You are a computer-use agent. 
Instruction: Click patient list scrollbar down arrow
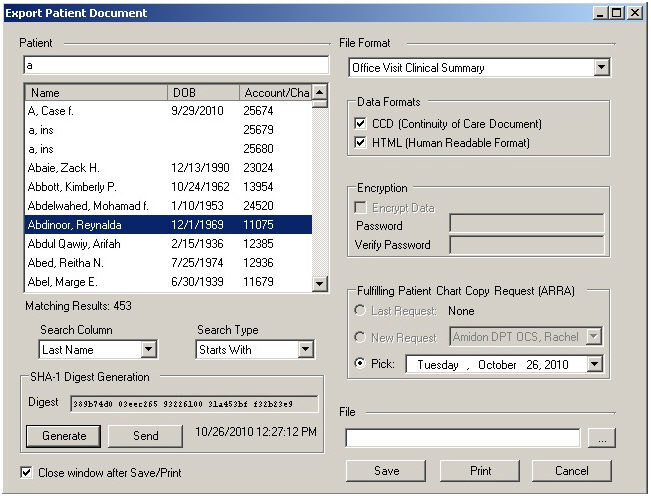coord(319,284)
